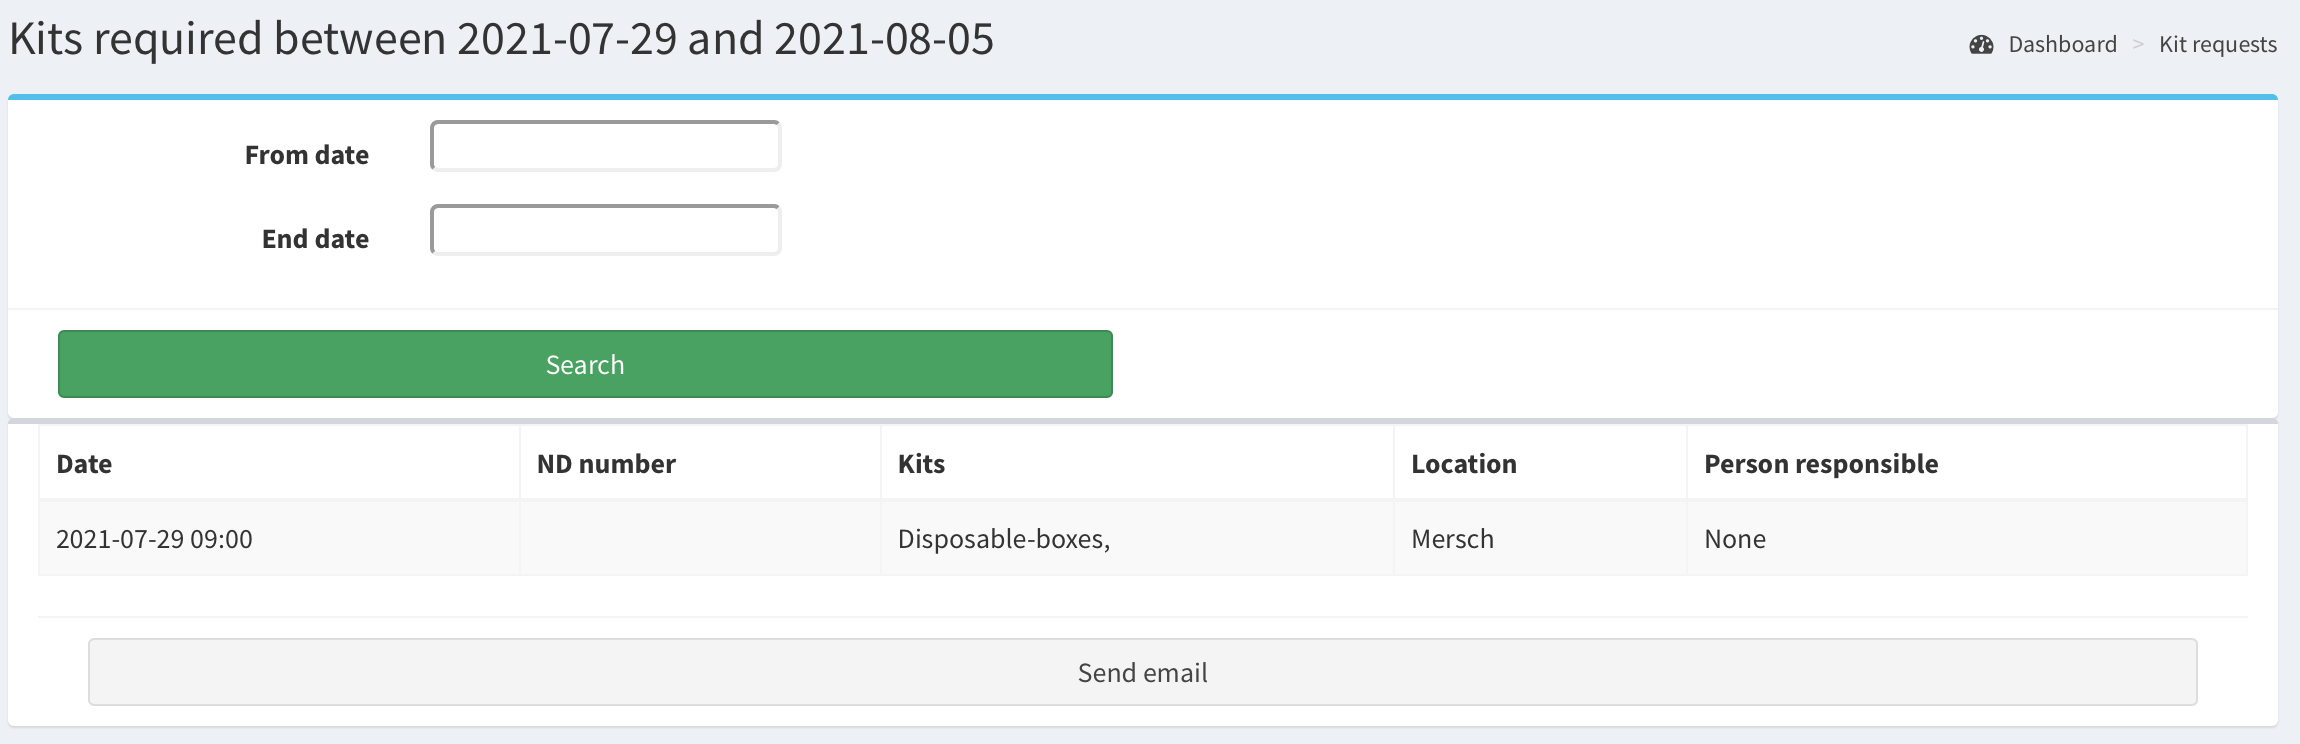Click the From date label

point(306,155)
